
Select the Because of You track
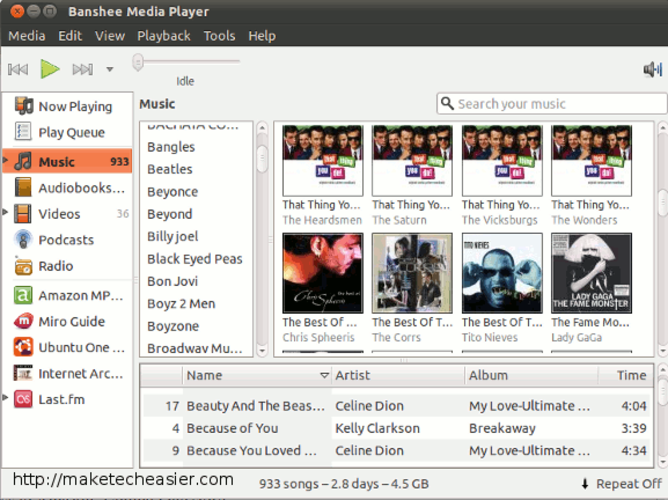pyautogui.click(x=396, y=428)
